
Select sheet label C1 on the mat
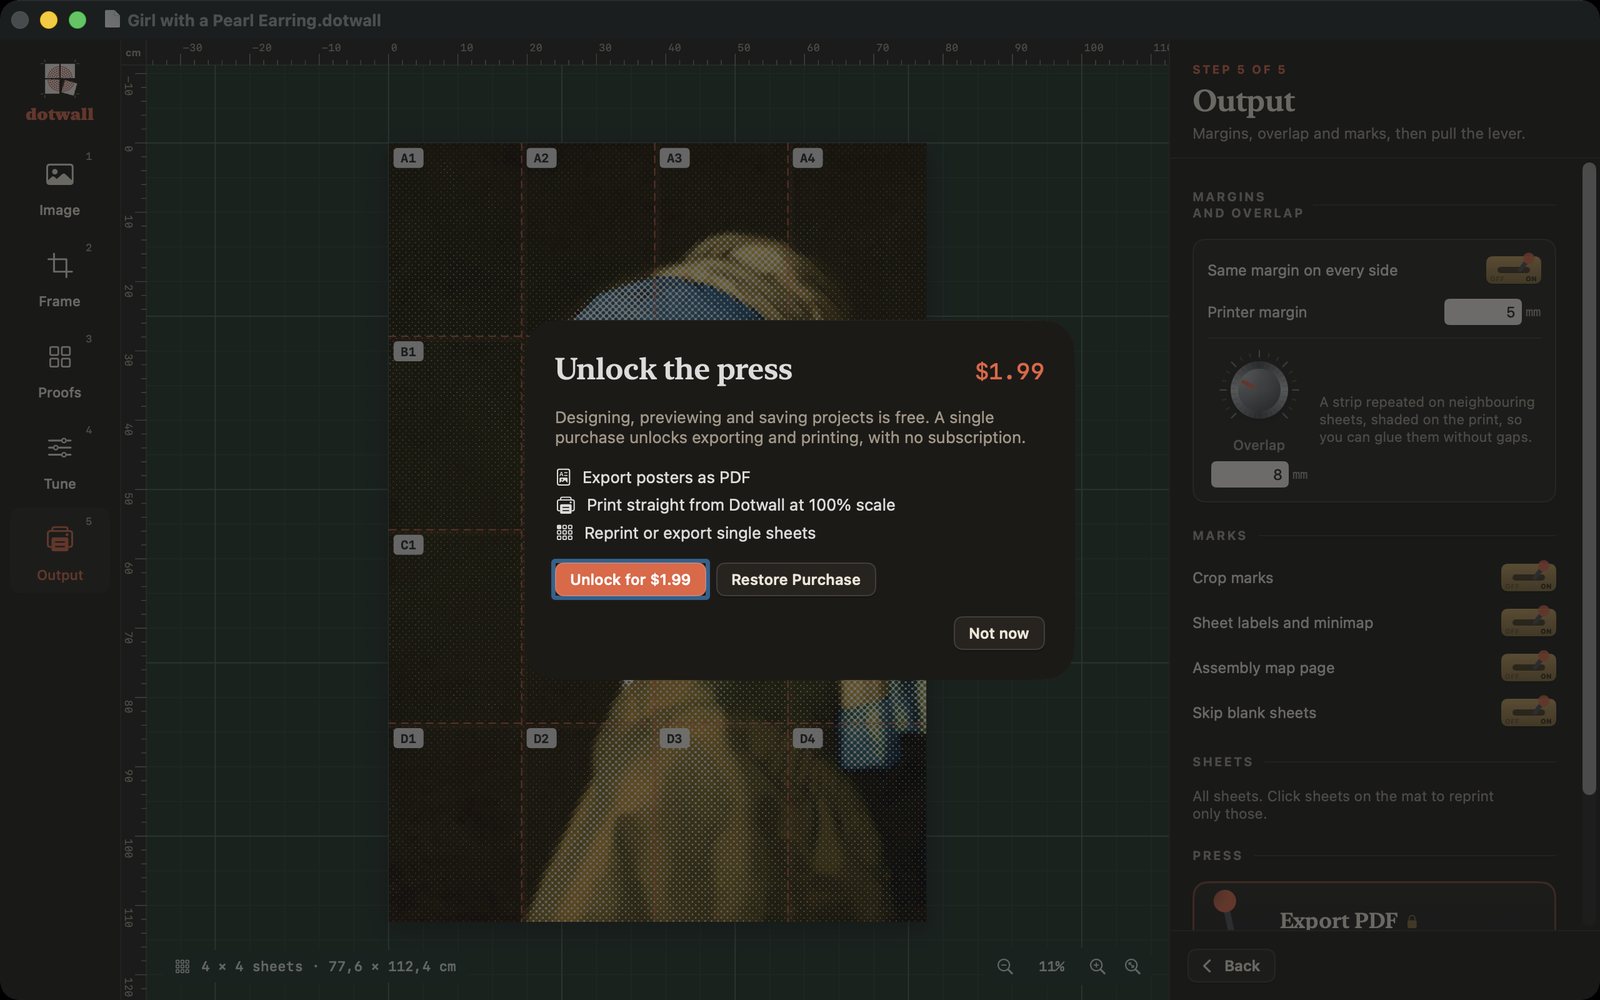408,545
